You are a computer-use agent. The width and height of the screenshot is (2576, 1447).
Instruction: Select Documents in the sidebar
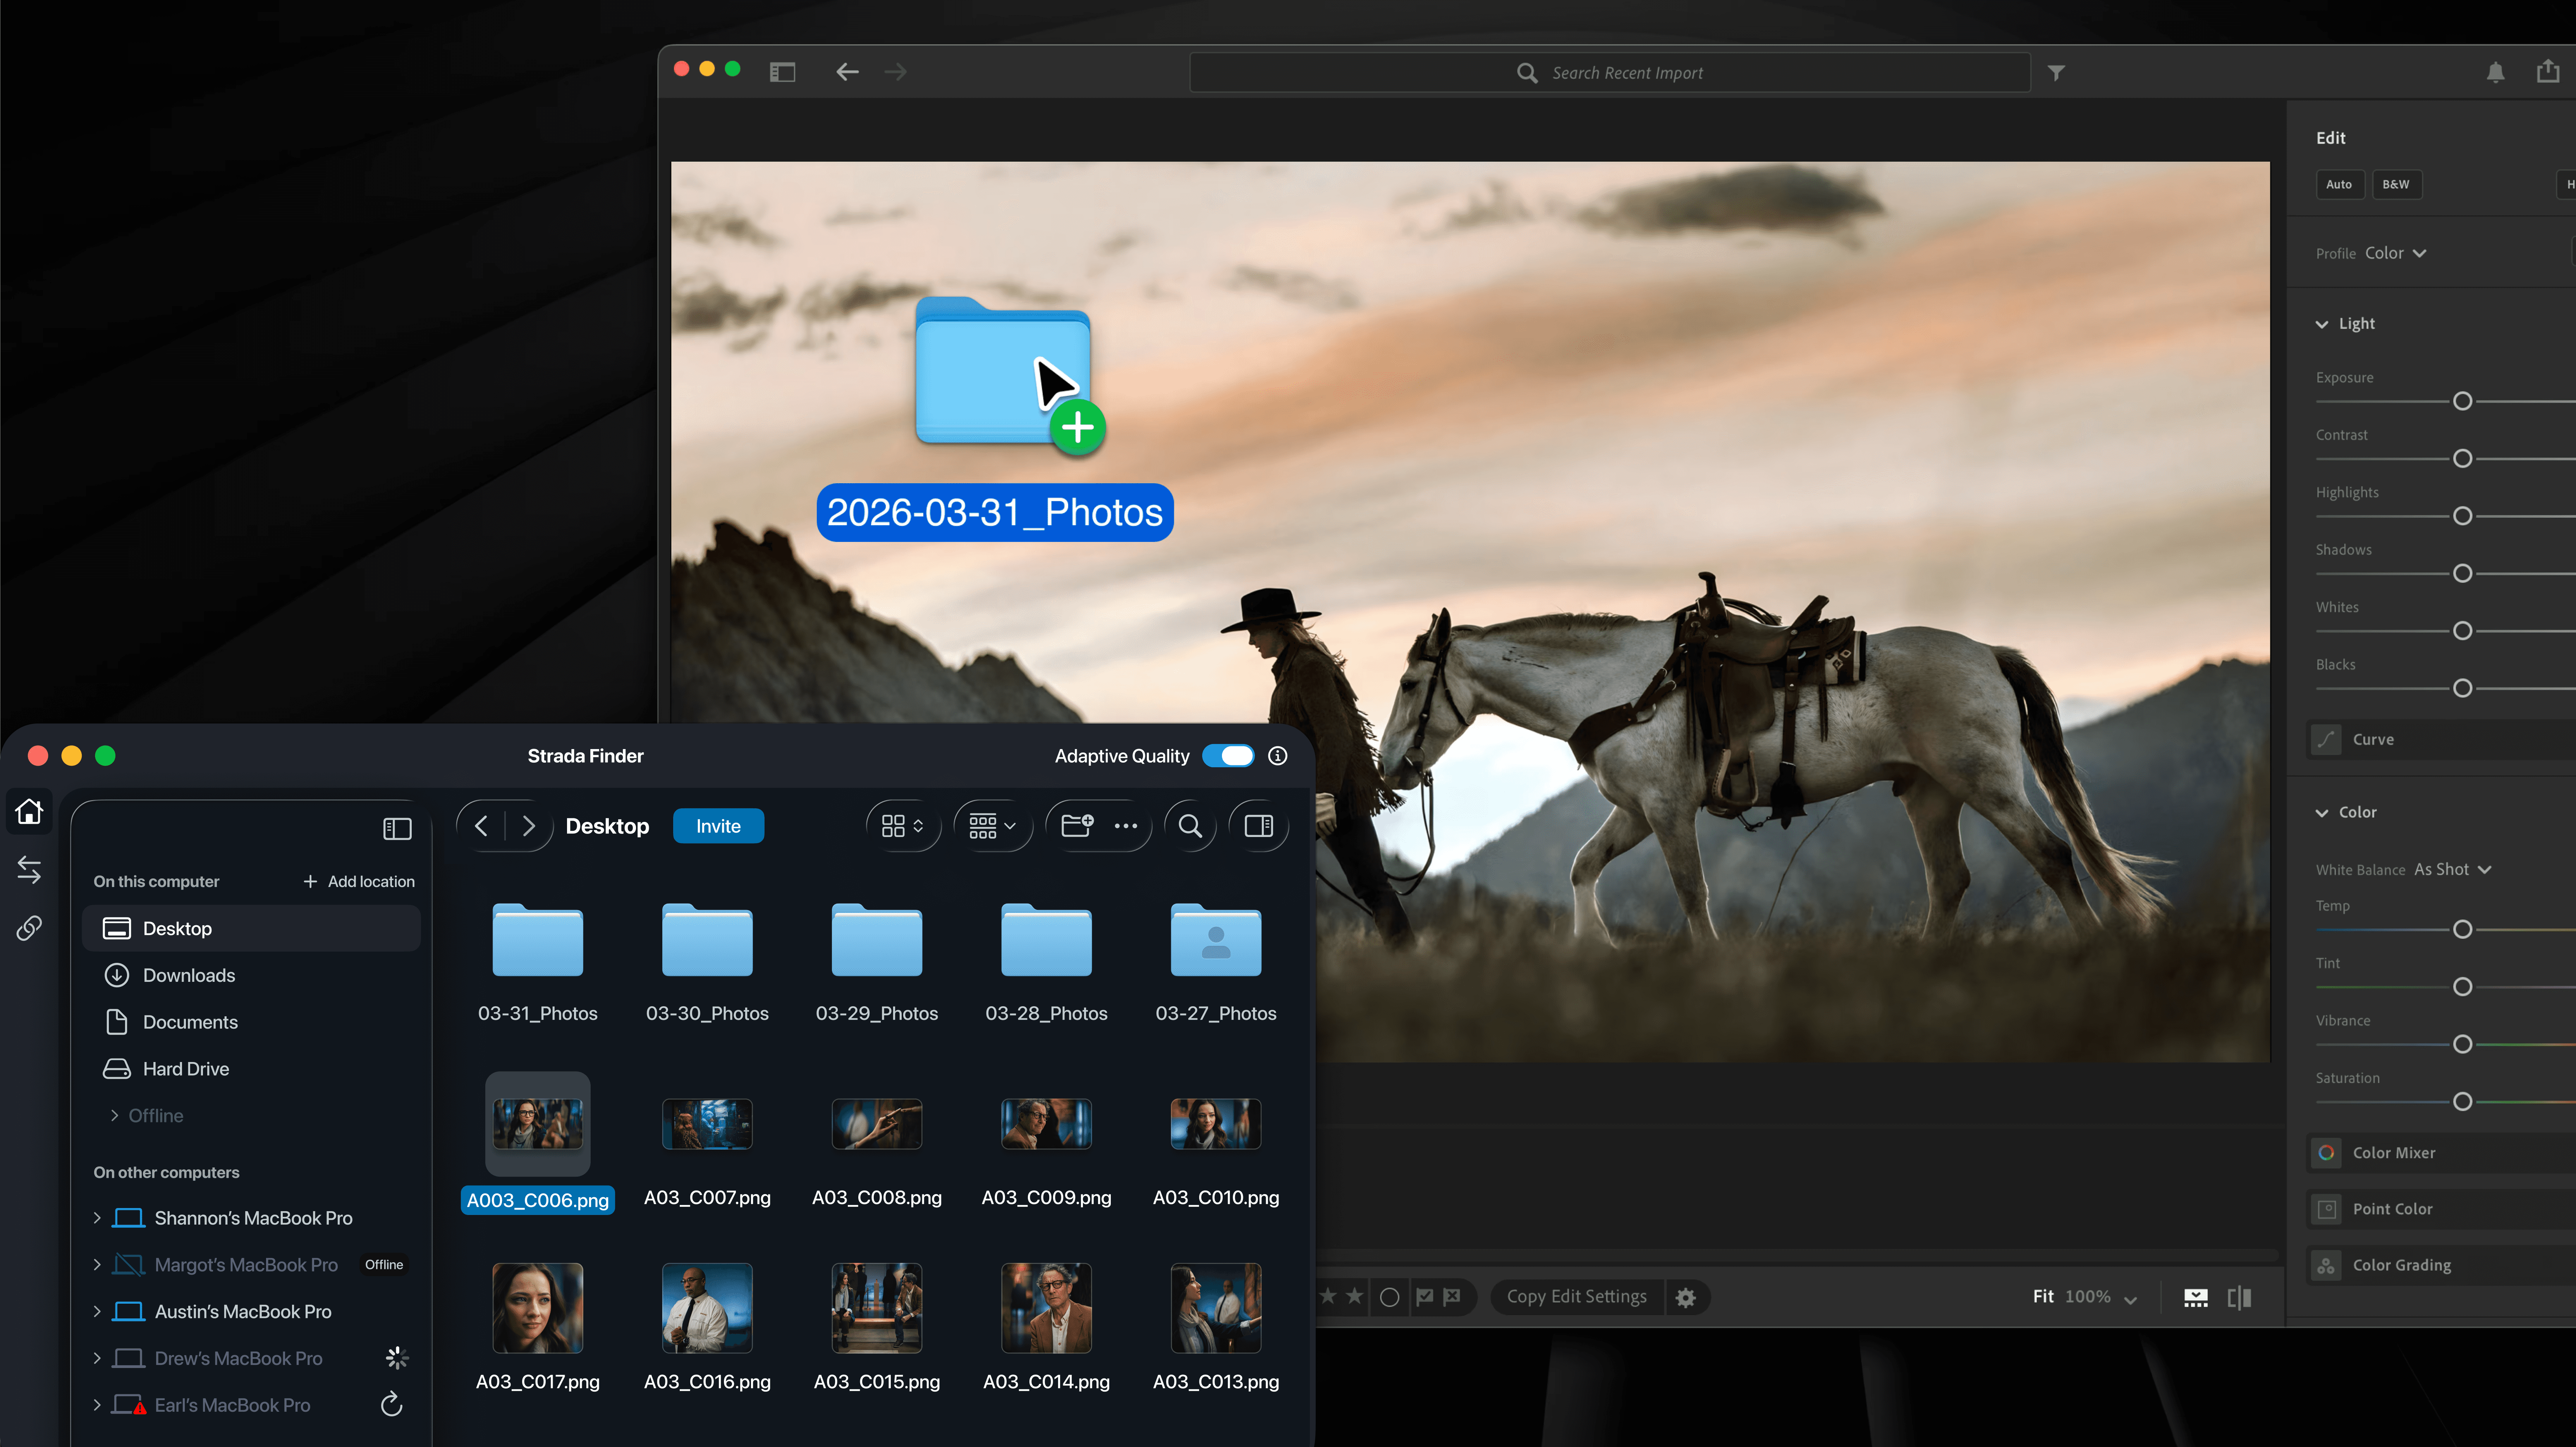pyautogui.click(x=251, y=1023)
